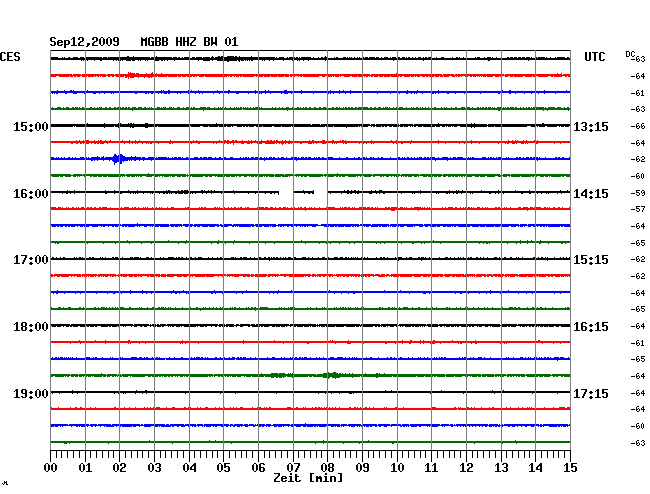Click the top black trace burst near minute 05
Image resolution: width=650 pixels, height=494 pixels.
pyautogui.click(x=228, y=59)
